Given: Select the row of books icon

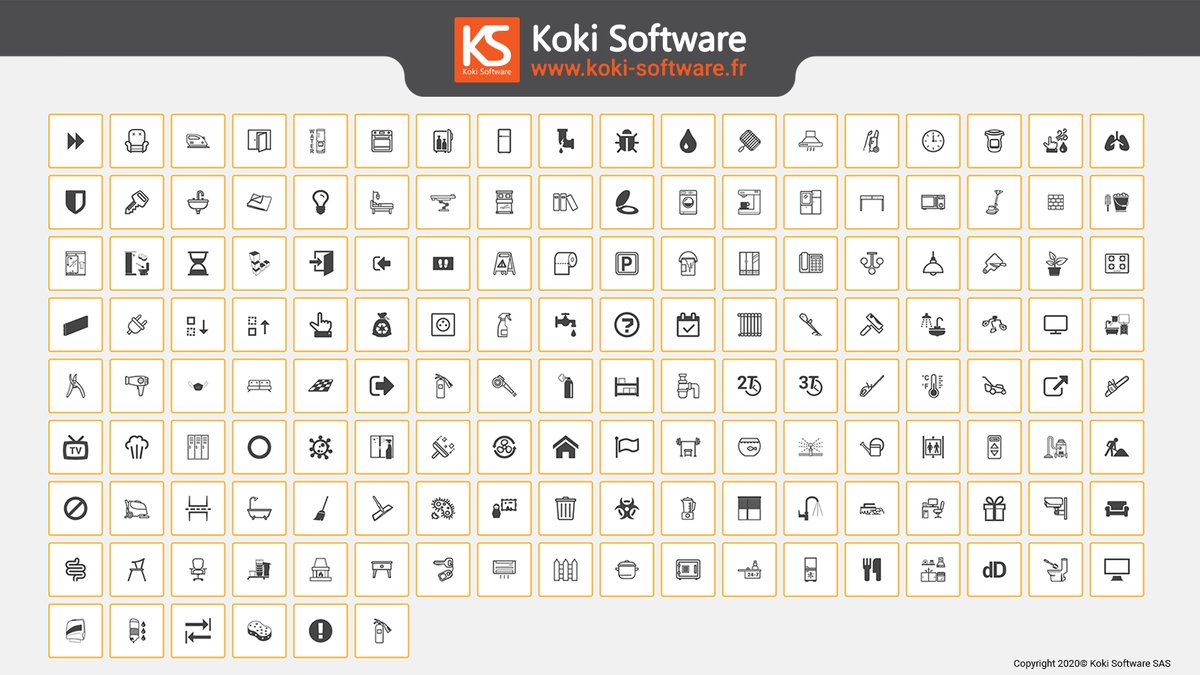Looking at the screenshot, I should click(566, 202).
